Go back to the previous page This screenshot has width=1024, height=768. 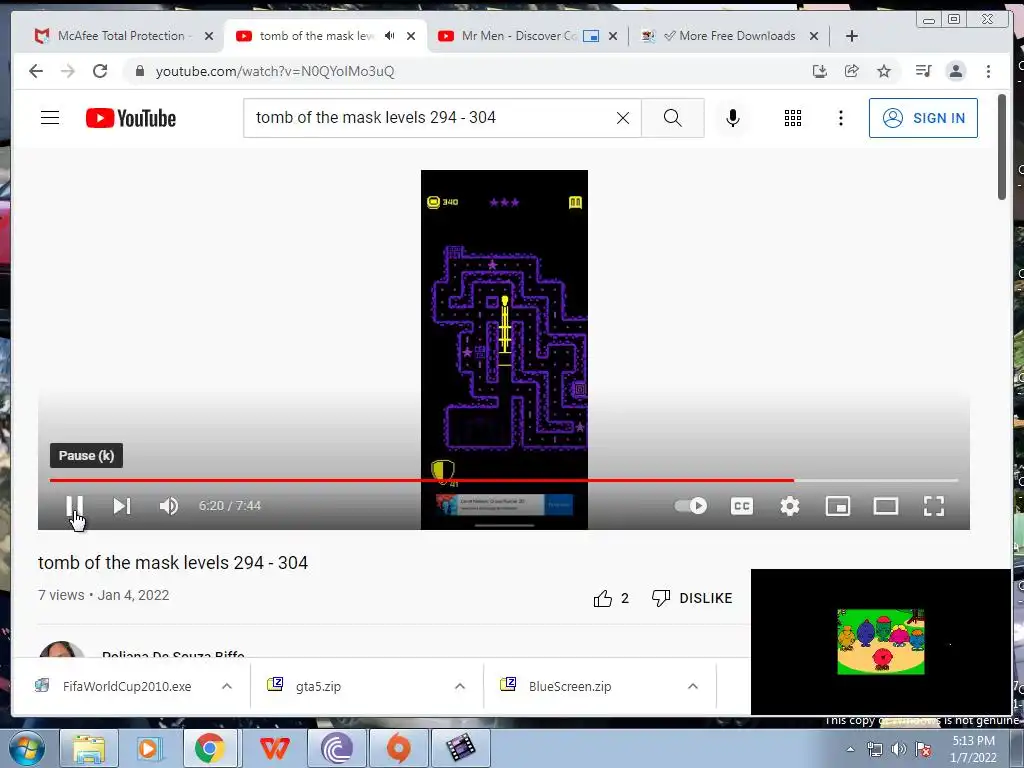(36, 71)
